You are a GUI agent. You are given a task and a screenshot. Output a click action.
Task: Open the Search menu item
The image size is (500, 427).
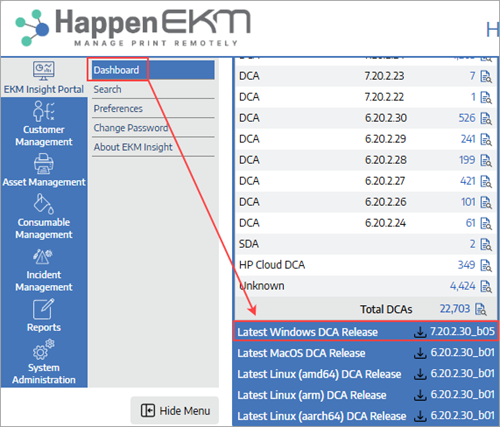point(153,89)
